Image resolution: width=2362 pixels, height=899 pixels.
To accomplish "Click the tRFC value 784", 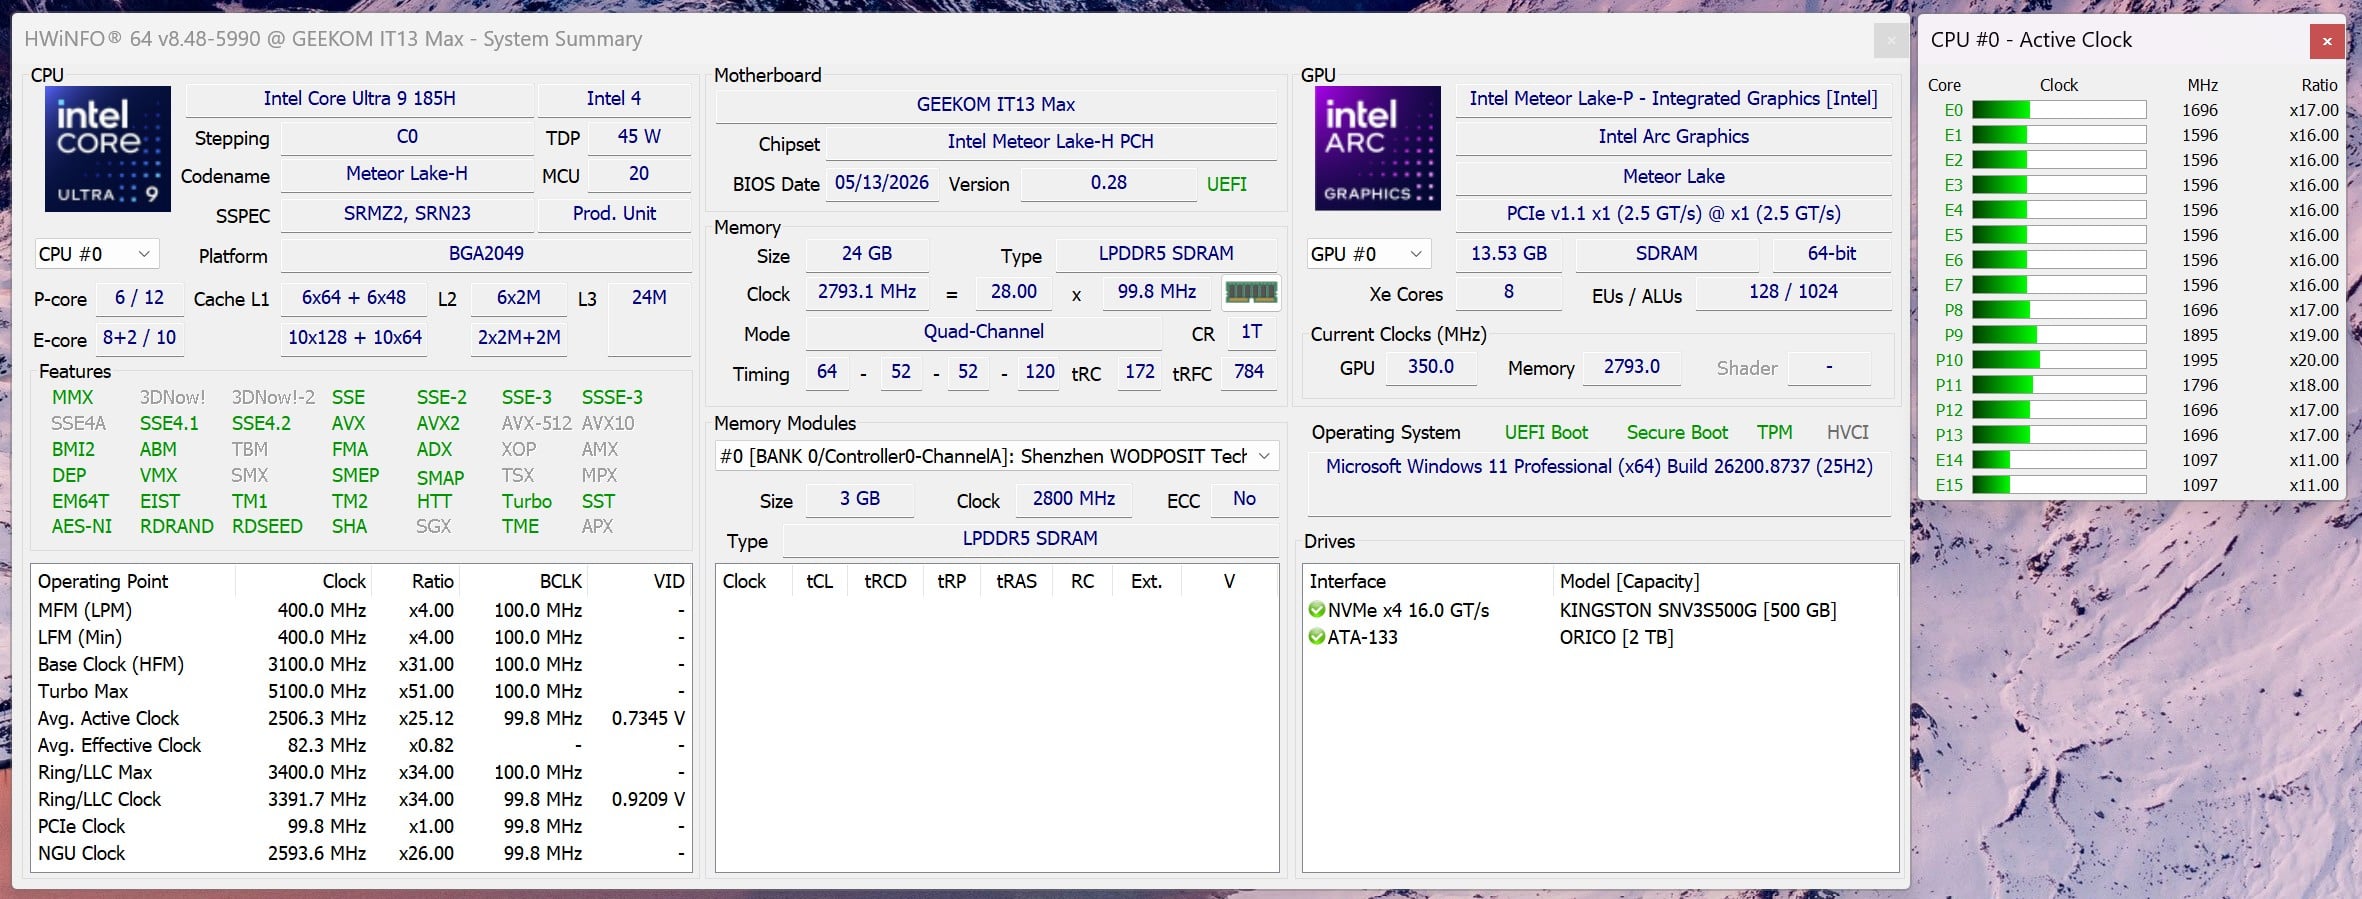I will pyautogui.click(x=1249, y=372).
